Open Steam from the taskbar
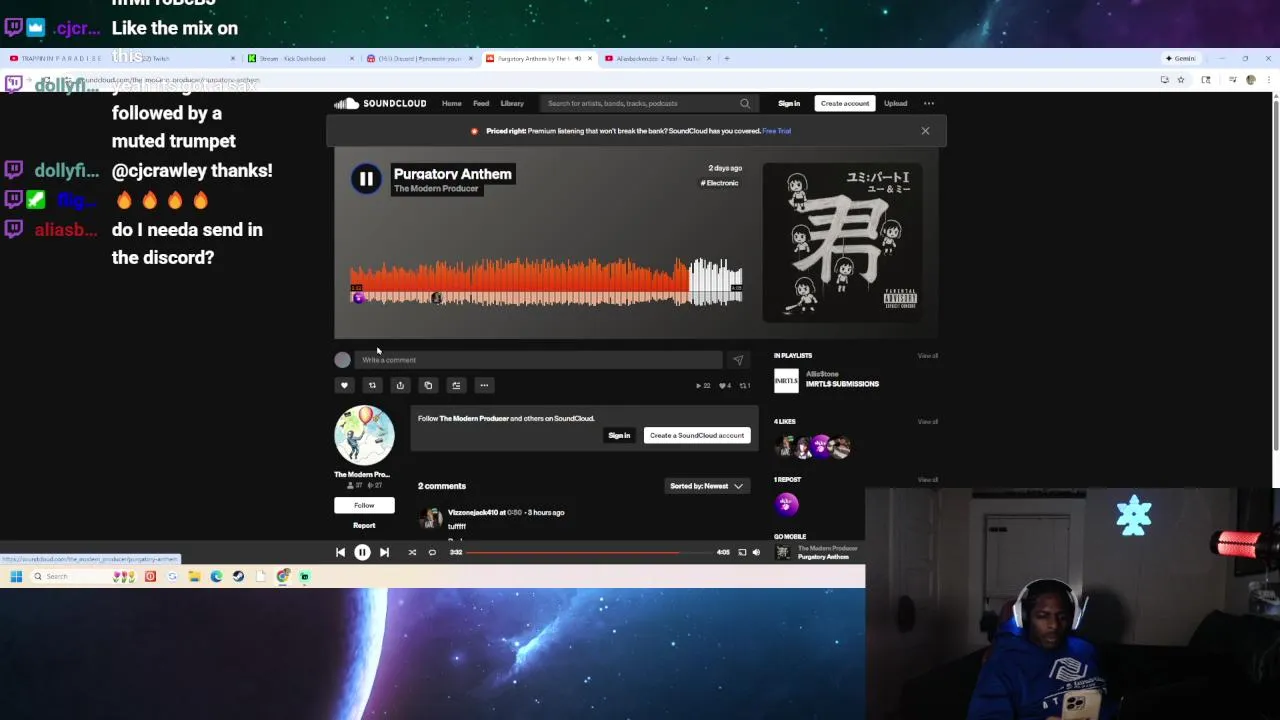Screen dimensions: 1280x720 (x=238, y=576)
